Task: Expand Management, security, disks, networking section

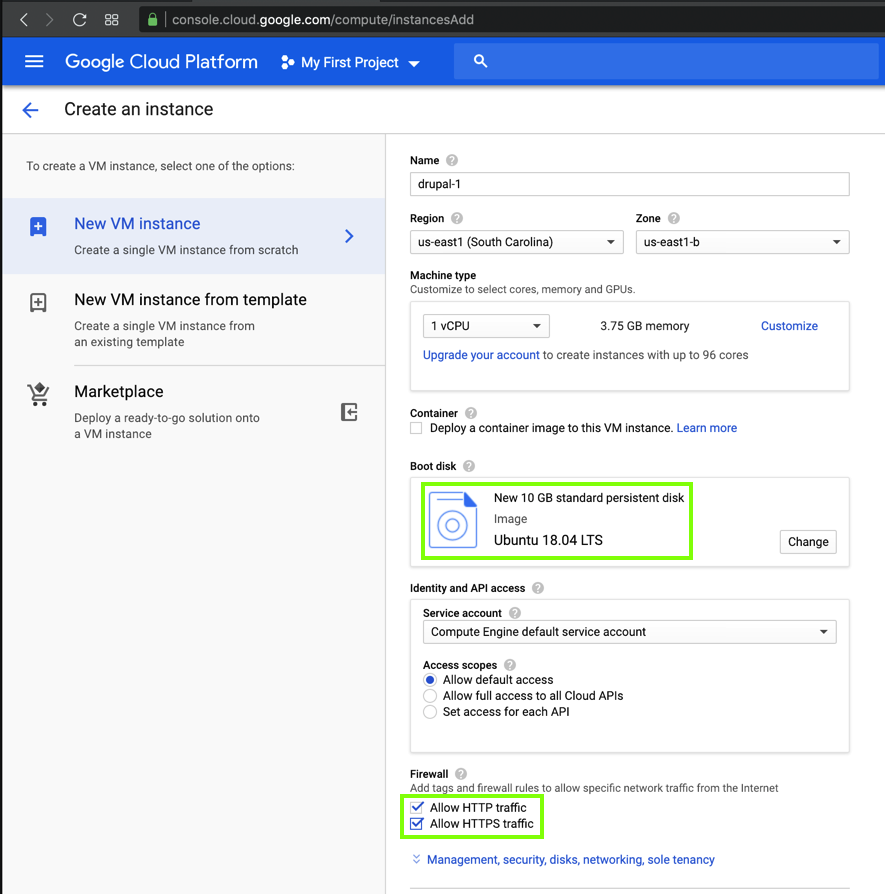Action: tap(570, 860)
